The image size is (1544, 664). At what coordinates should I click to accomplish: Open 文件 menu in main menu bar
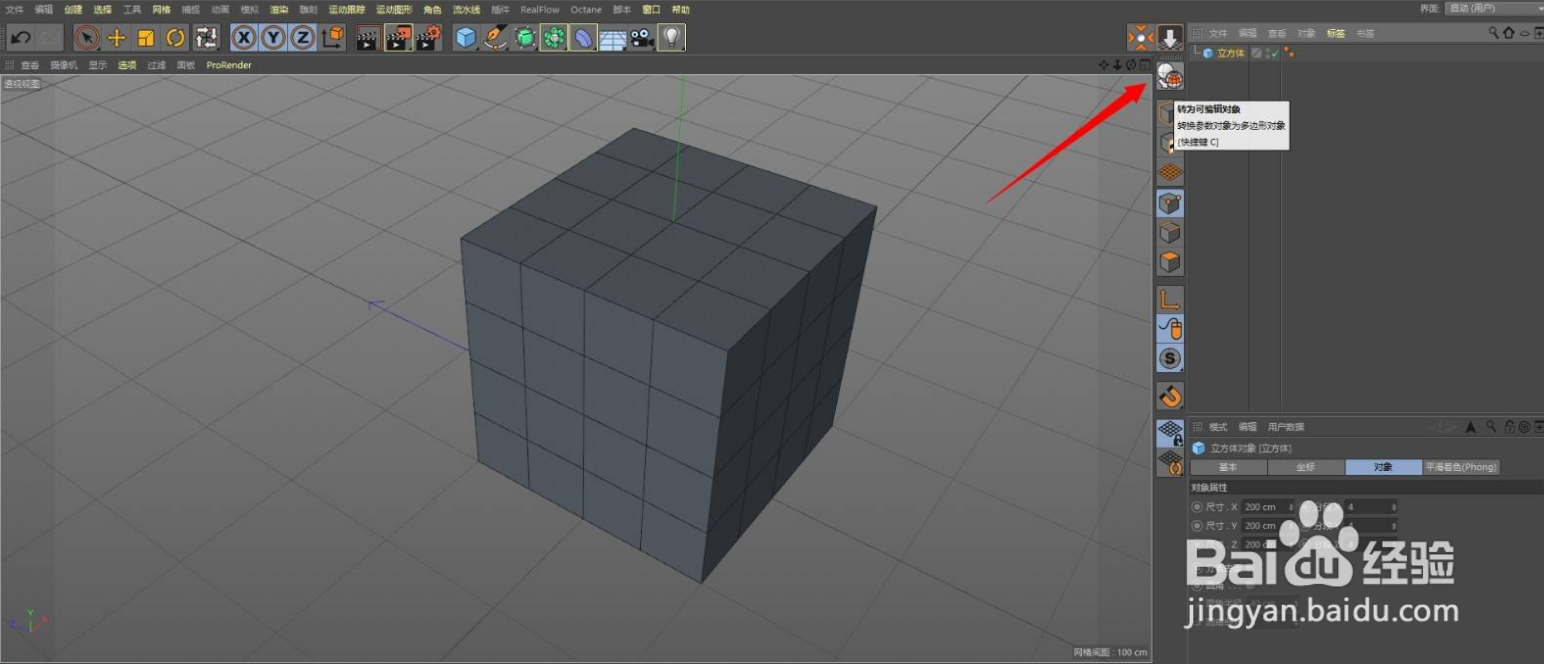pyautogui.click(x=14, y=9)
